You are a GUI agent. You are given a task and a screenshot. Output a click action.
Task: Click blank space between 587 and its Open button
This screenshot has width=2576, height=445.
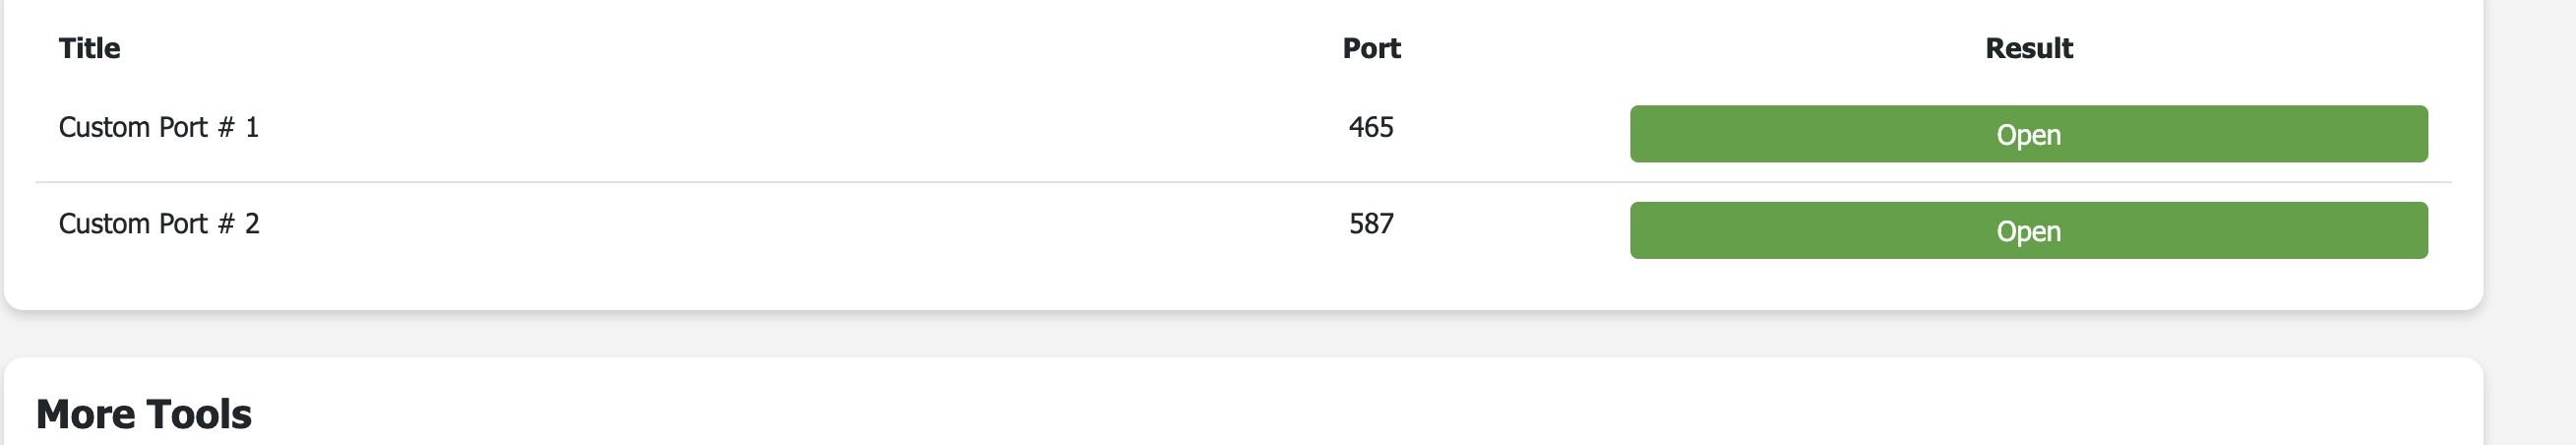[1510, 223]
